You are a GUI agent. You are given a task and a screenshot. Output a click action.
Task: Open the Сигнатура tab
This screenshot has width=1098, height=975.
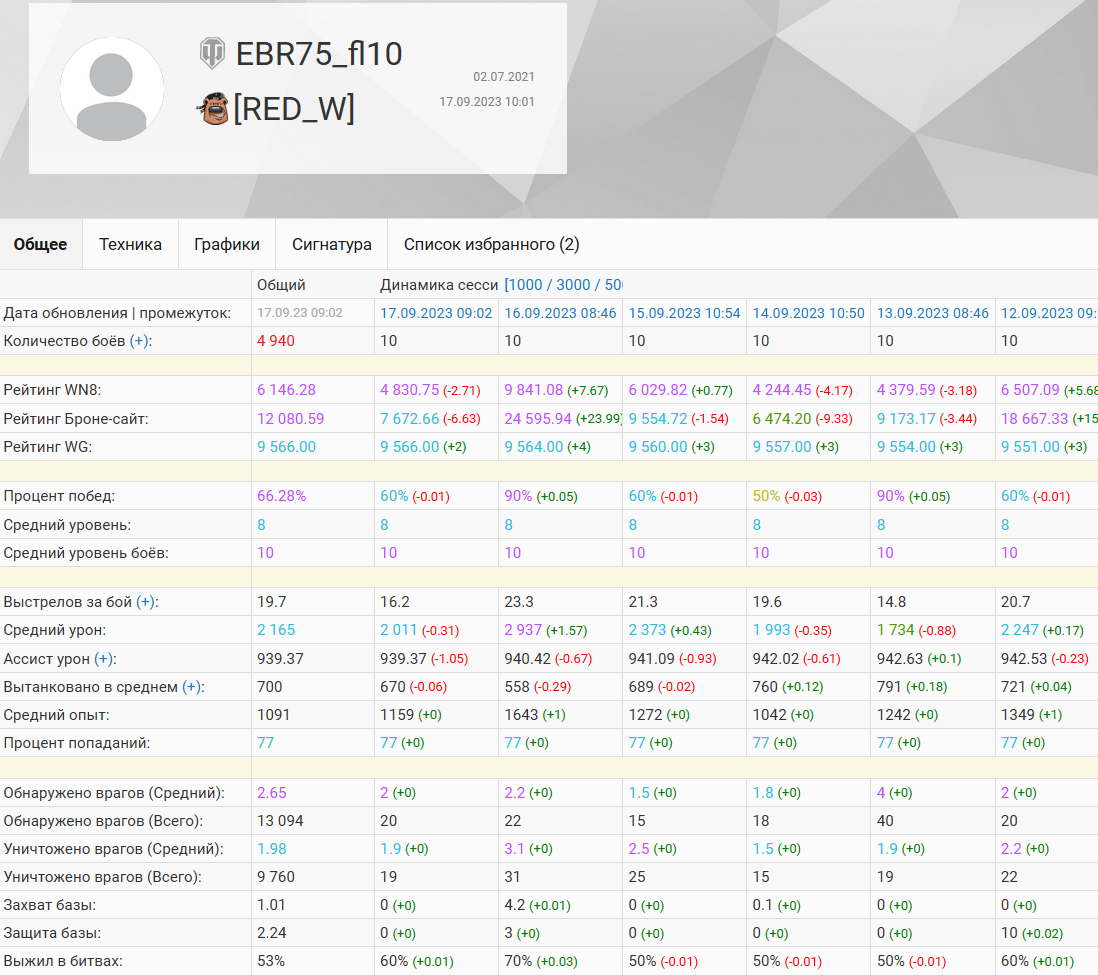point(331,244)
